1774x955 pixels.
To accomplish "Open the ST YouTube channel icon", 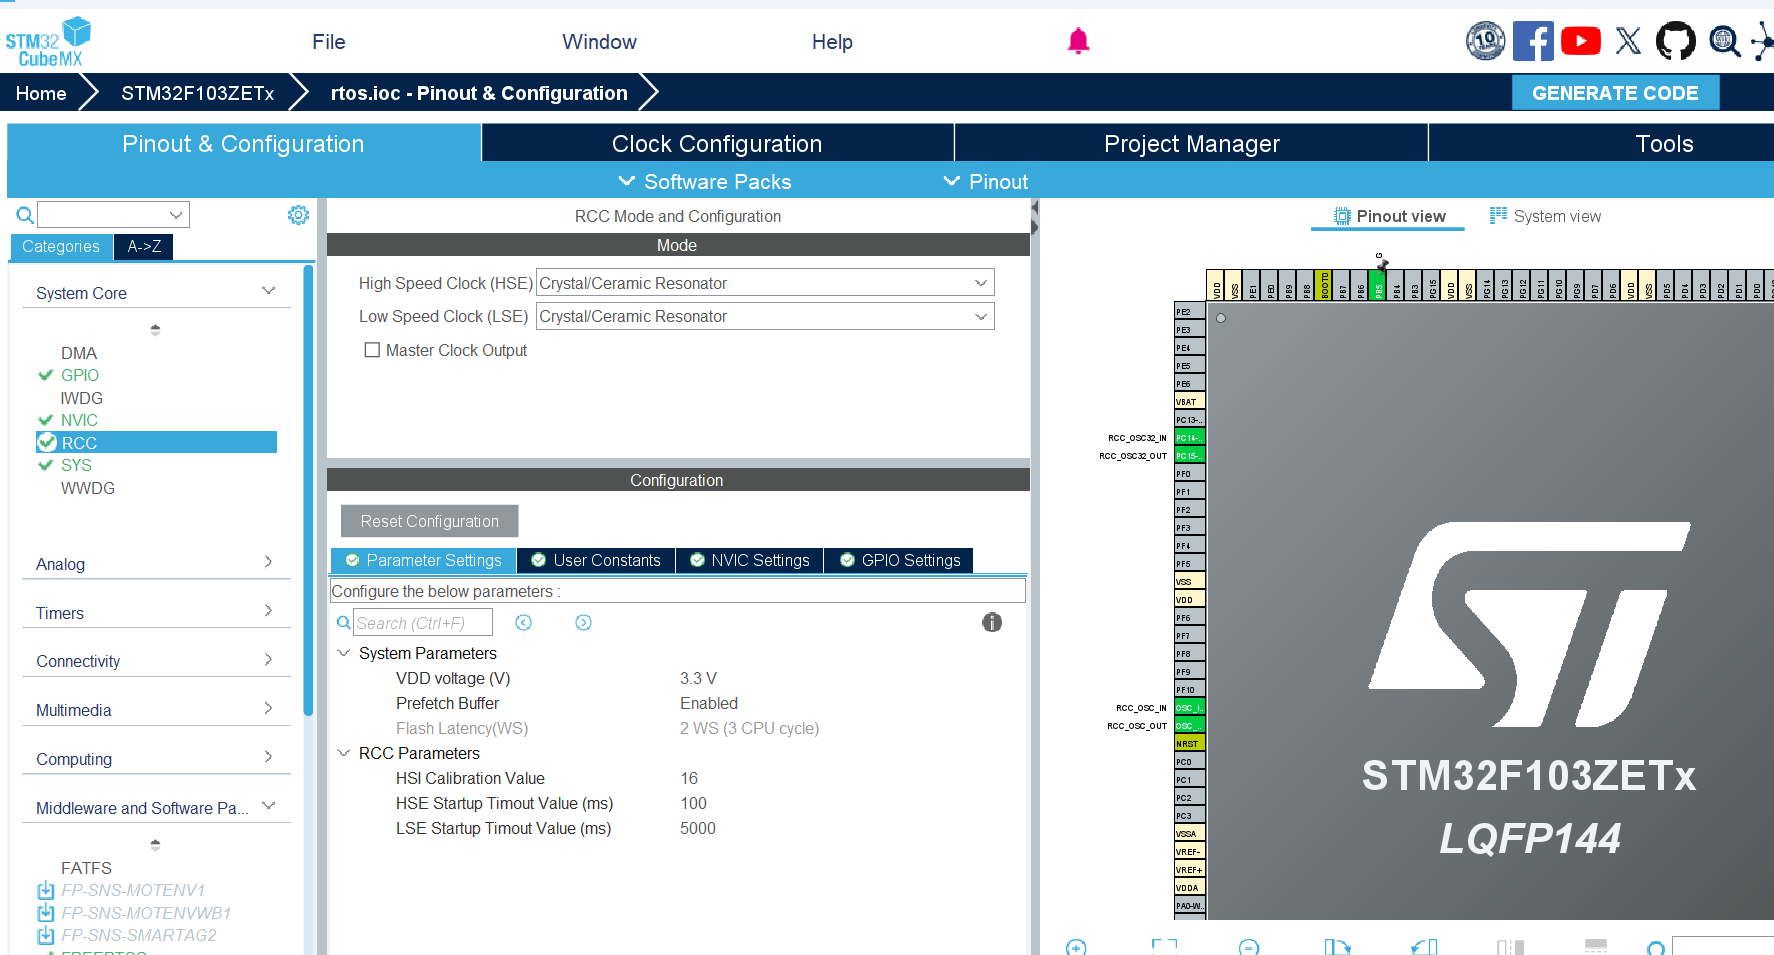I will coord(1580,41).
